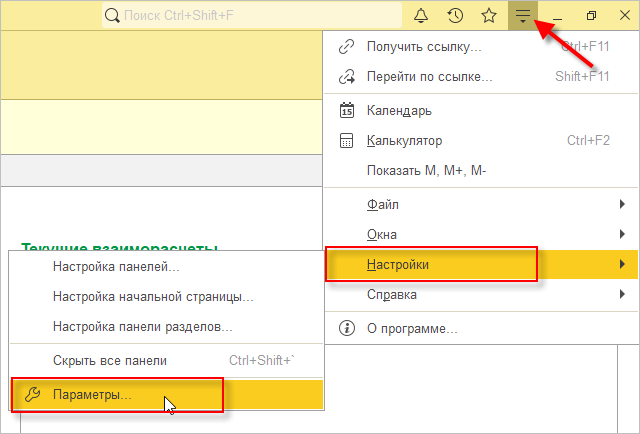Select Показать M, M+, M- entry
Viewport: 640px width, 434px height.
426,171
